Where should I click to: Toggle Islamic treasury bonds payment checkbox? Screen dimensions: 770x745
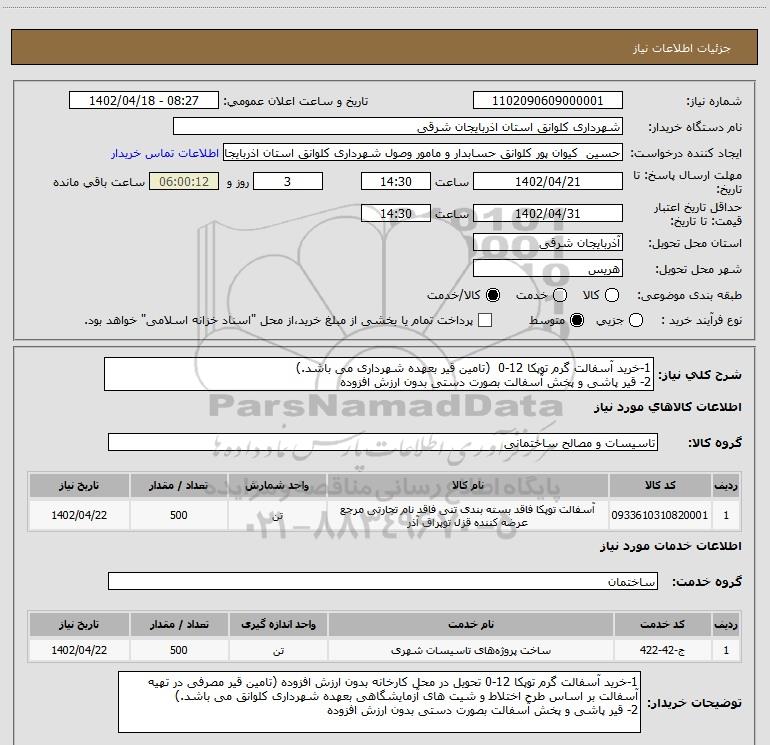(485, 320)
